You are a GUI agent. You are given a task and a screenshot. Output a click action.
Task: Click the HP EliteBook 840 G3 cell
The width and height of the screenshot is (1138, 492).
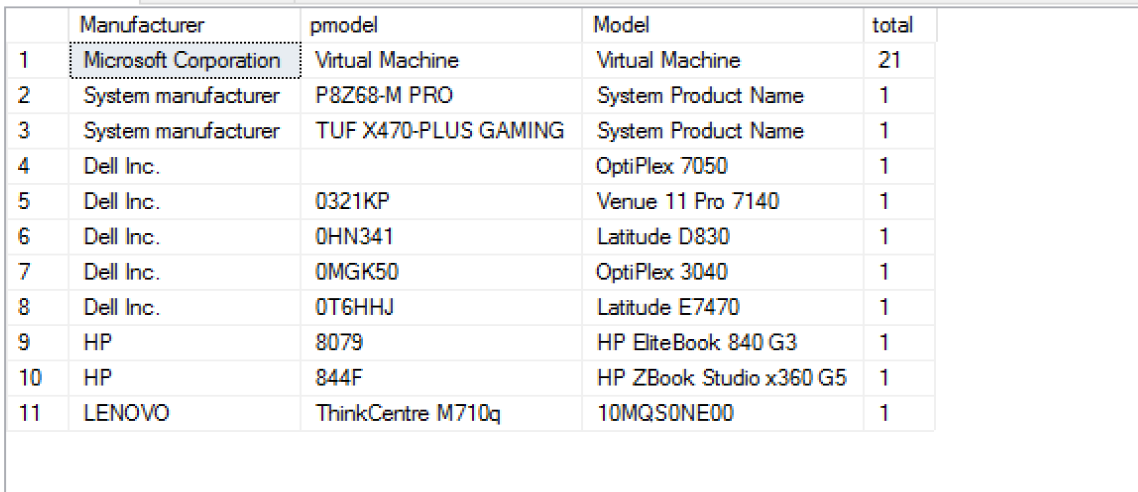(697, 343)
